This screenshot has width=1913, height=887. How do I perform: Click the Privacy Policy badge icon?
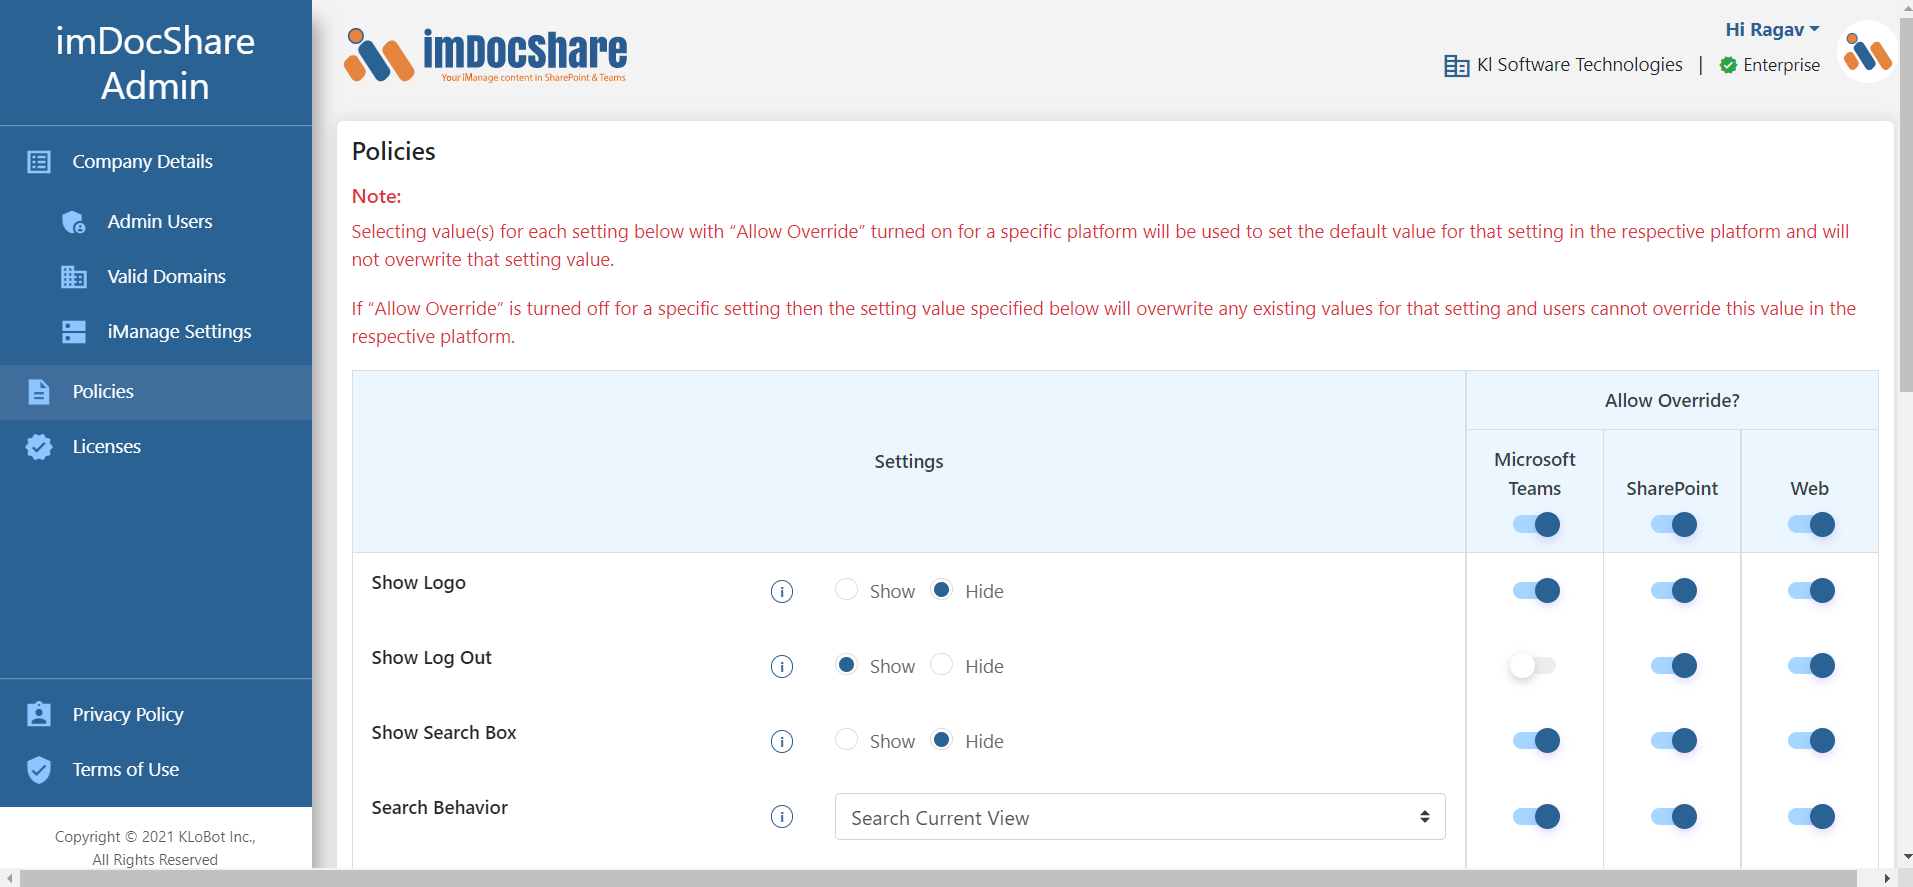click(x=39, y=714)
